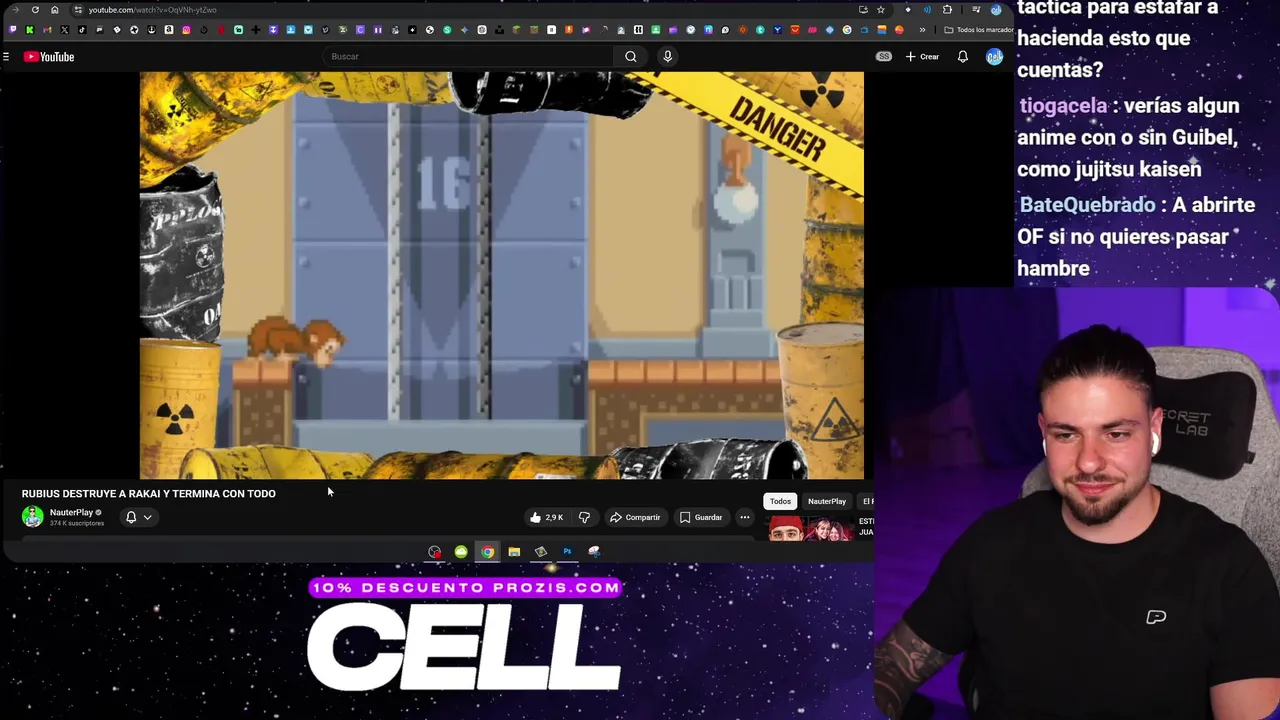Expand the channel notification bell dropdown
The image size is (1280, 720).
coord(138,517)
